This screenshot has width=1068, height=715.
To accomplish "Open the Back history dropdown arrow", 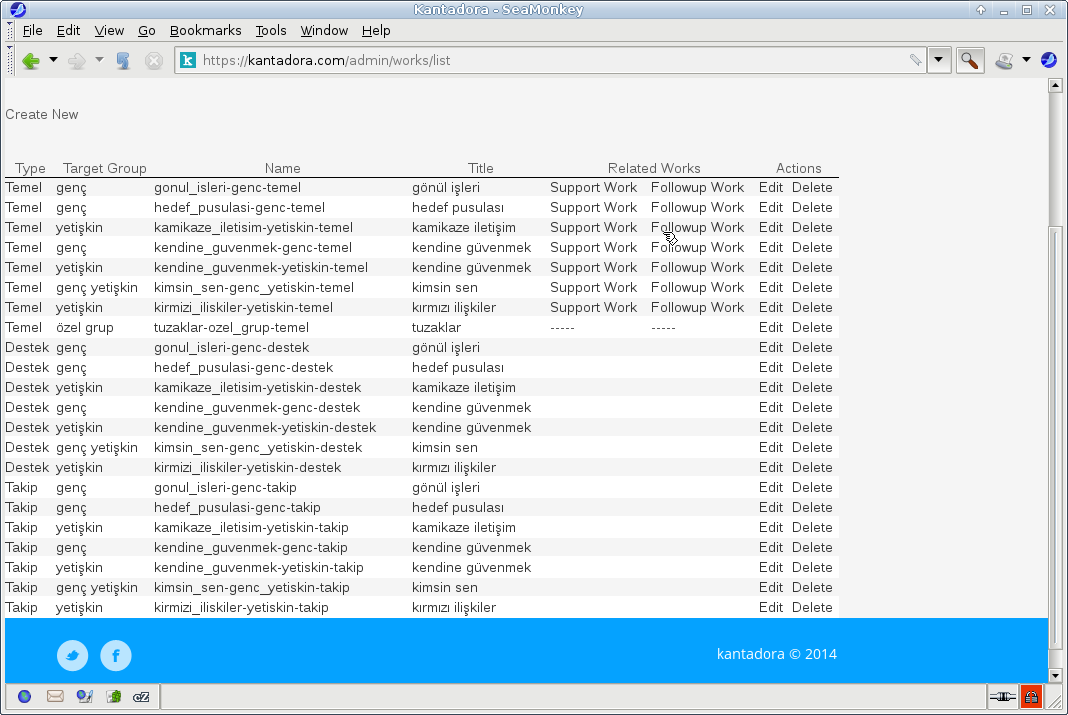I will click(53, 60).
